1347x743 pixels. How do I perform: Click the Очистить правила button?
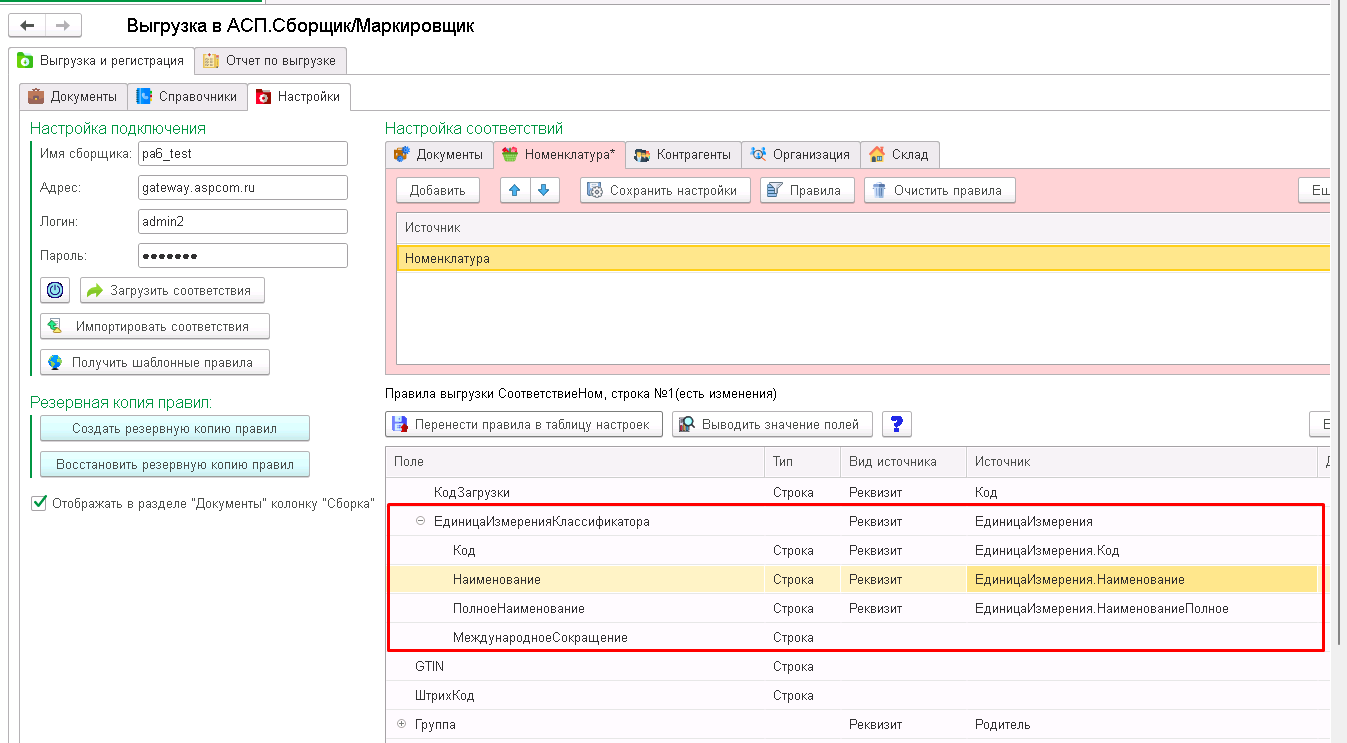[x=940, y=190]
